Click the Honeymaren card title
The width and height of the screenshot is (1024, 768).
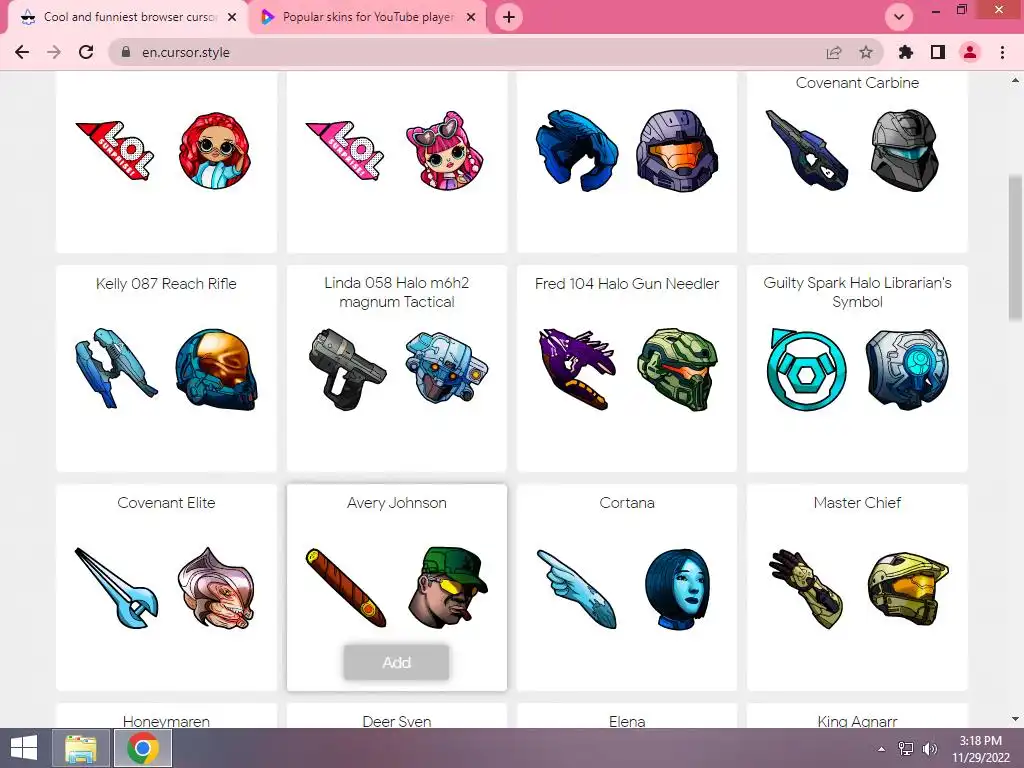(166, 721)
